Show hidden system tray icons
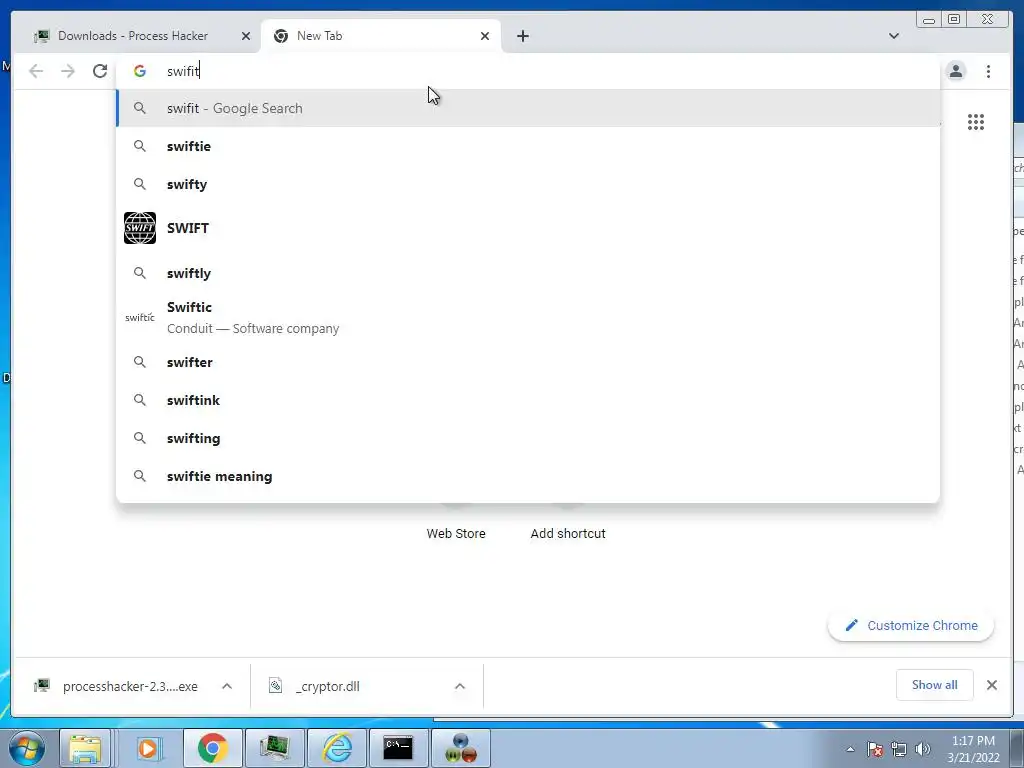This screenshot has width=1024, height=768. pyautogui.click(x=850, y=749)
